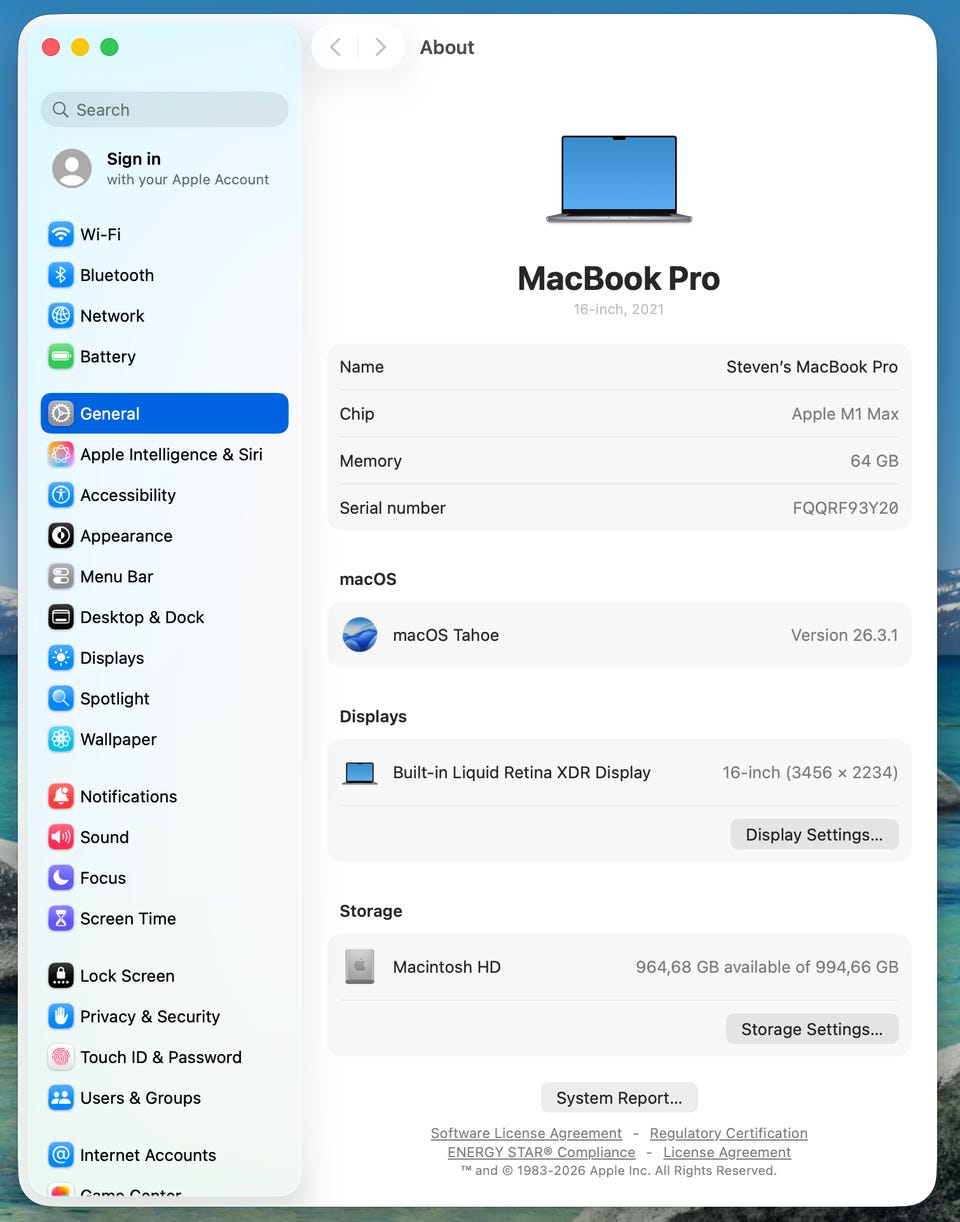Select the Menu Bar icon
Image resolution: width=960 pixels, height=1222 pixels.
pos(61,577)
